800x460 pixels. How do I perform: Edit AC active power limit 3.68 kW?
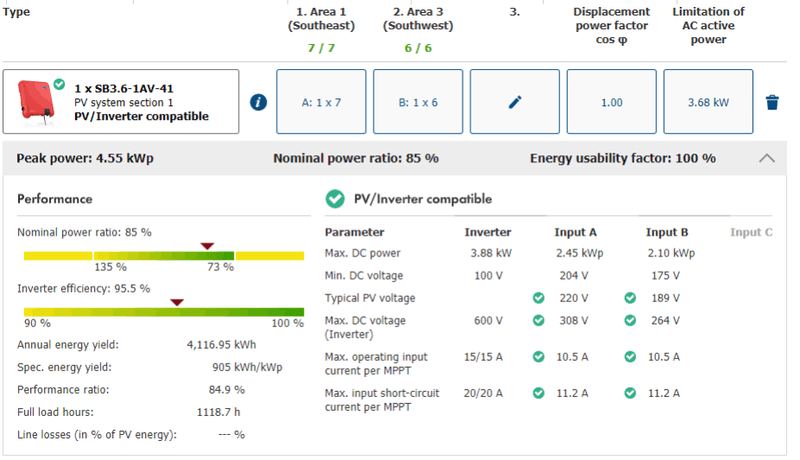[709, 102]
